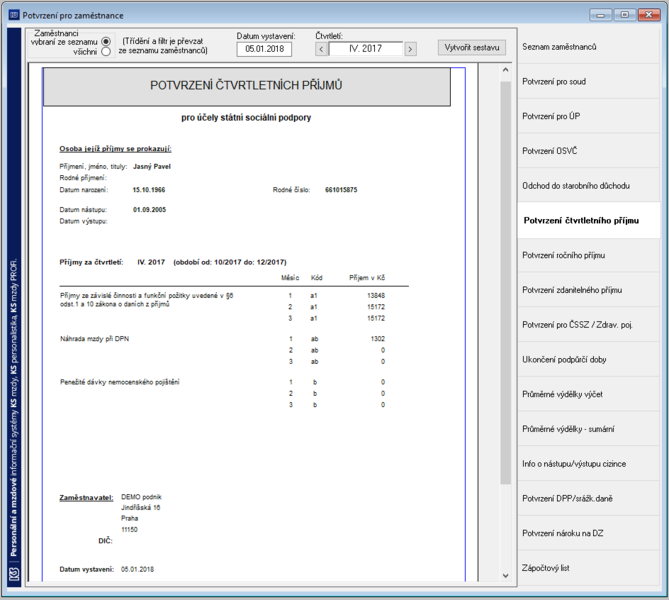Minimize the Potvrzení pro zaměstnance window

pos(601,15)
